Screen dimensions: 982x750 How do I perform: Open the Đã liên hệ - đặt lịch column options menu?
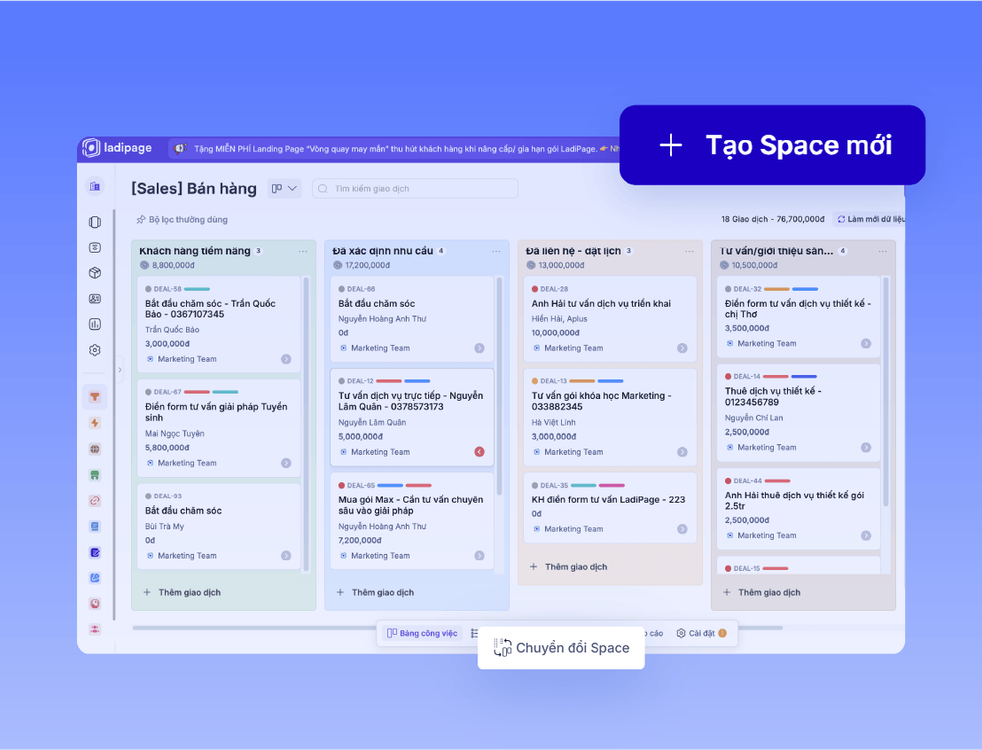pyautogui.click(x=690, y=251)
